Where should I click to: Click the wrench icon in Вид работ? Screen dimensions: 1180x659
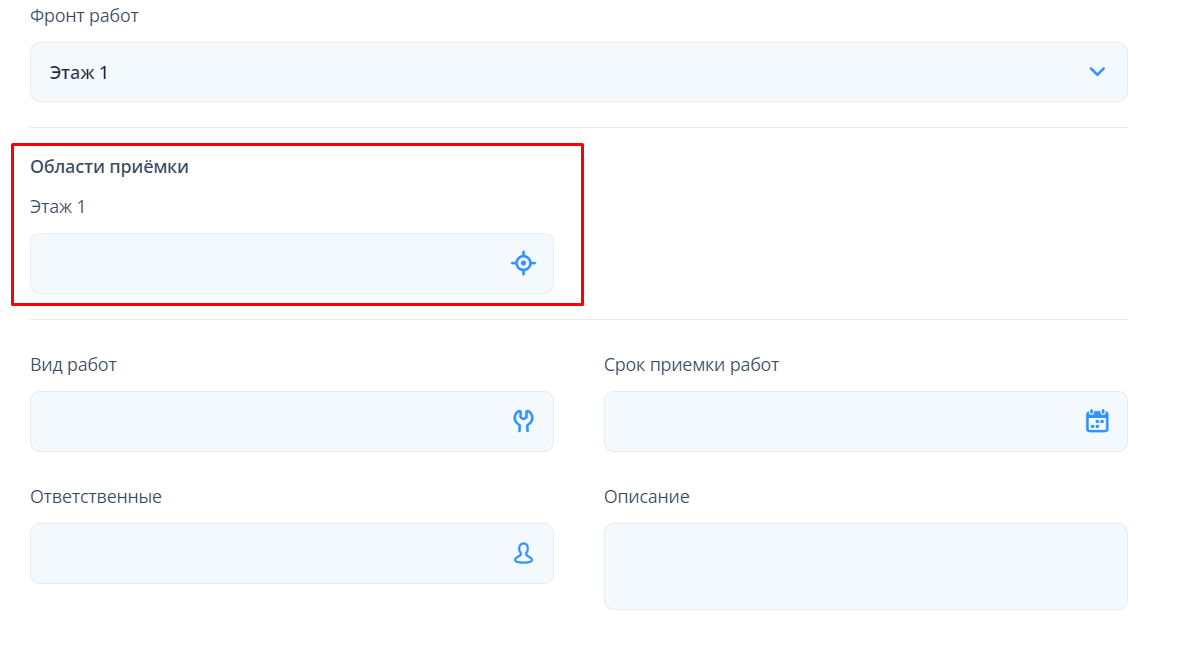pyautogui.click(x=523, y=421)
